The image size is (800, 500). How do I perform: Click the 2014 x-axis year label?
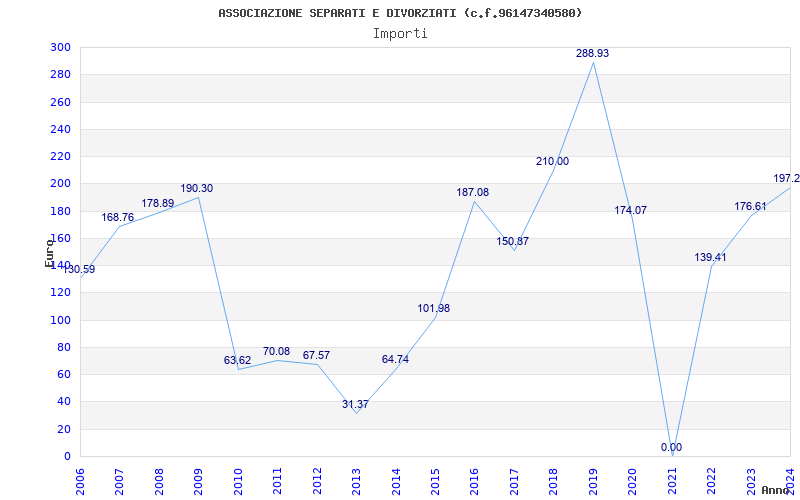[x=396, y=481]
